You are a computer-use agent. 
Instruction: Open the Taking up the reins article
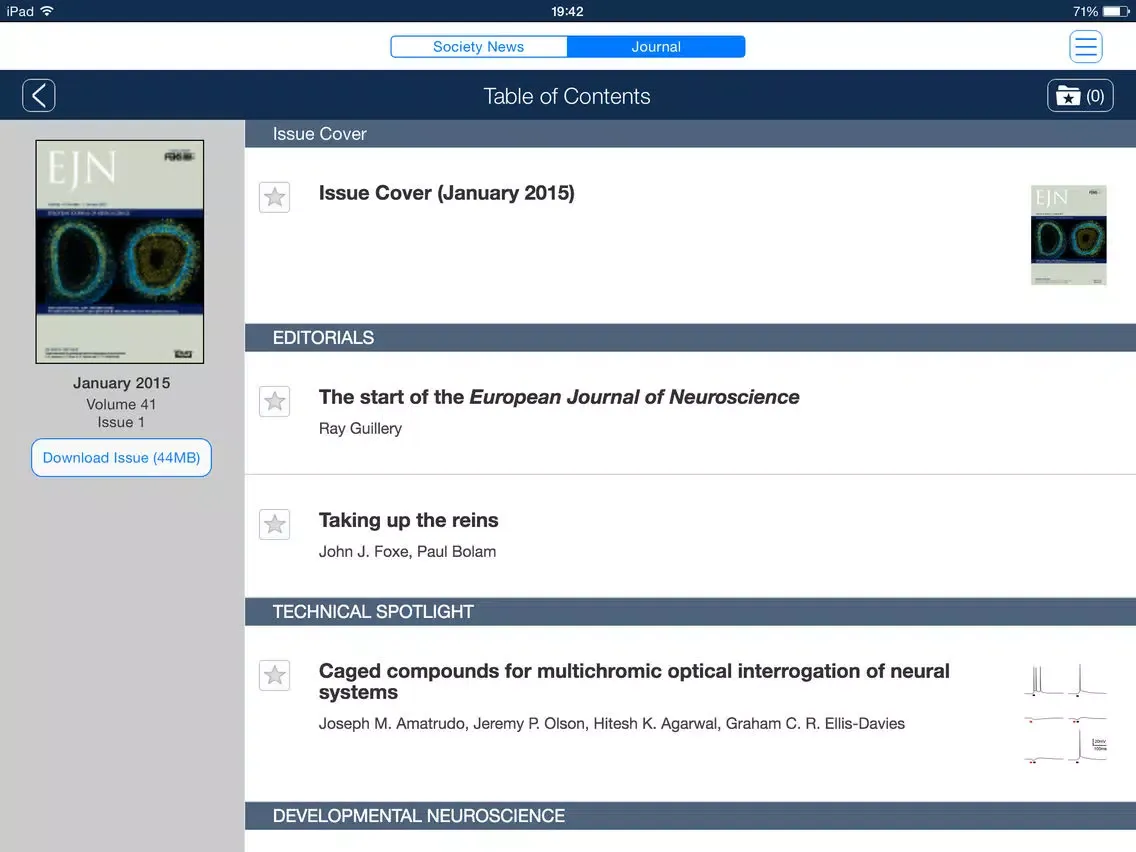tap(409, 520)
